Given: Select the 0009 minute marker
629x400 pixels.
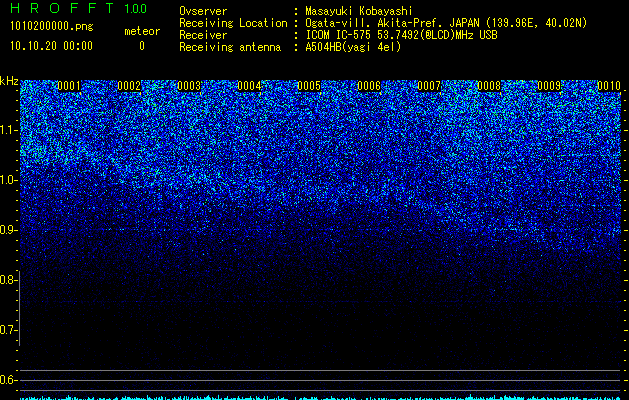Looking at the screenshot, I should (x=549, y=86).
